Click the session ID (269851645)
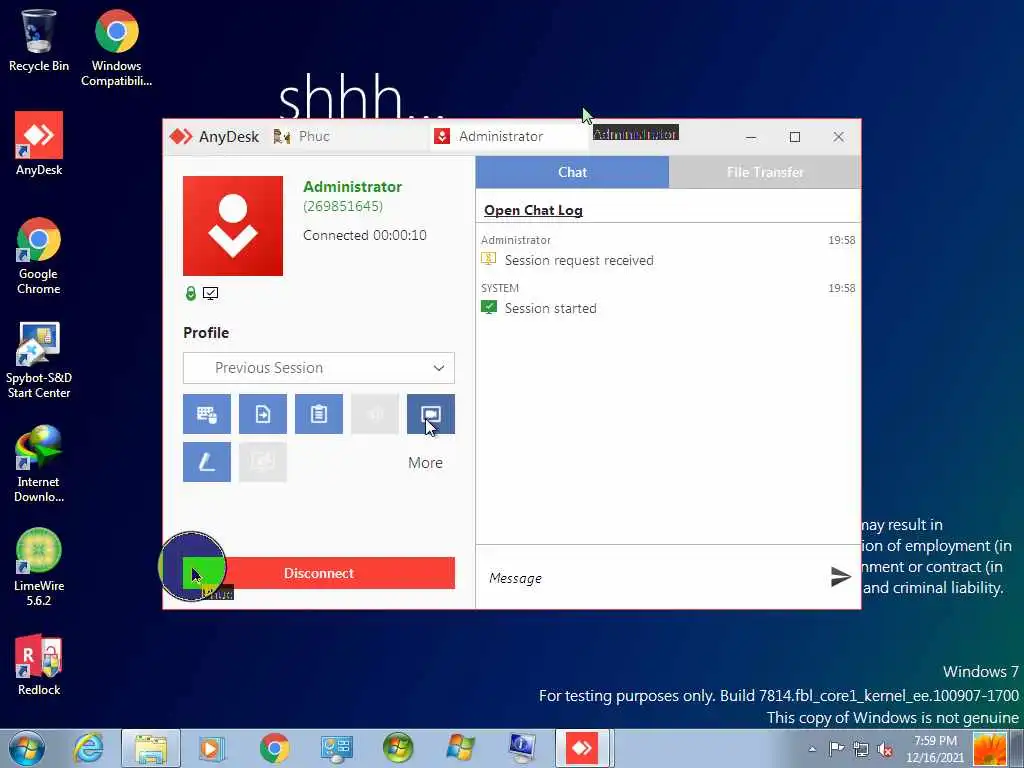 (x=343, y=206)
